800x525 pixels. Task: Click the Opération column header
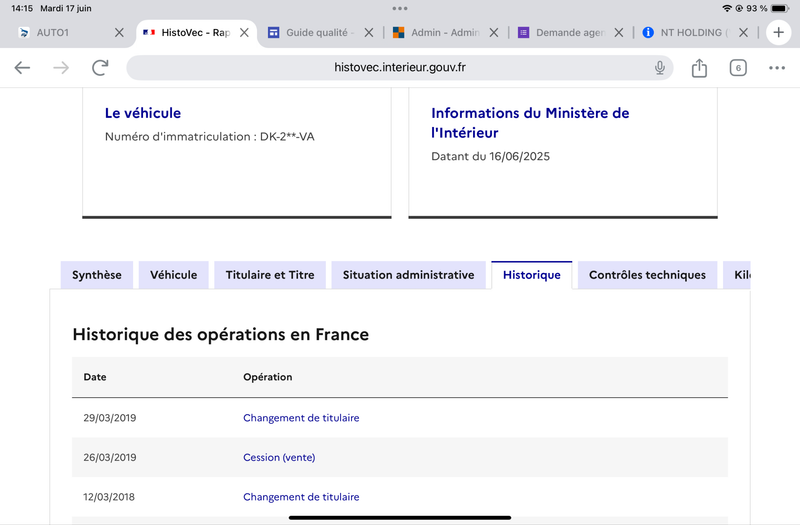(267, 377)
